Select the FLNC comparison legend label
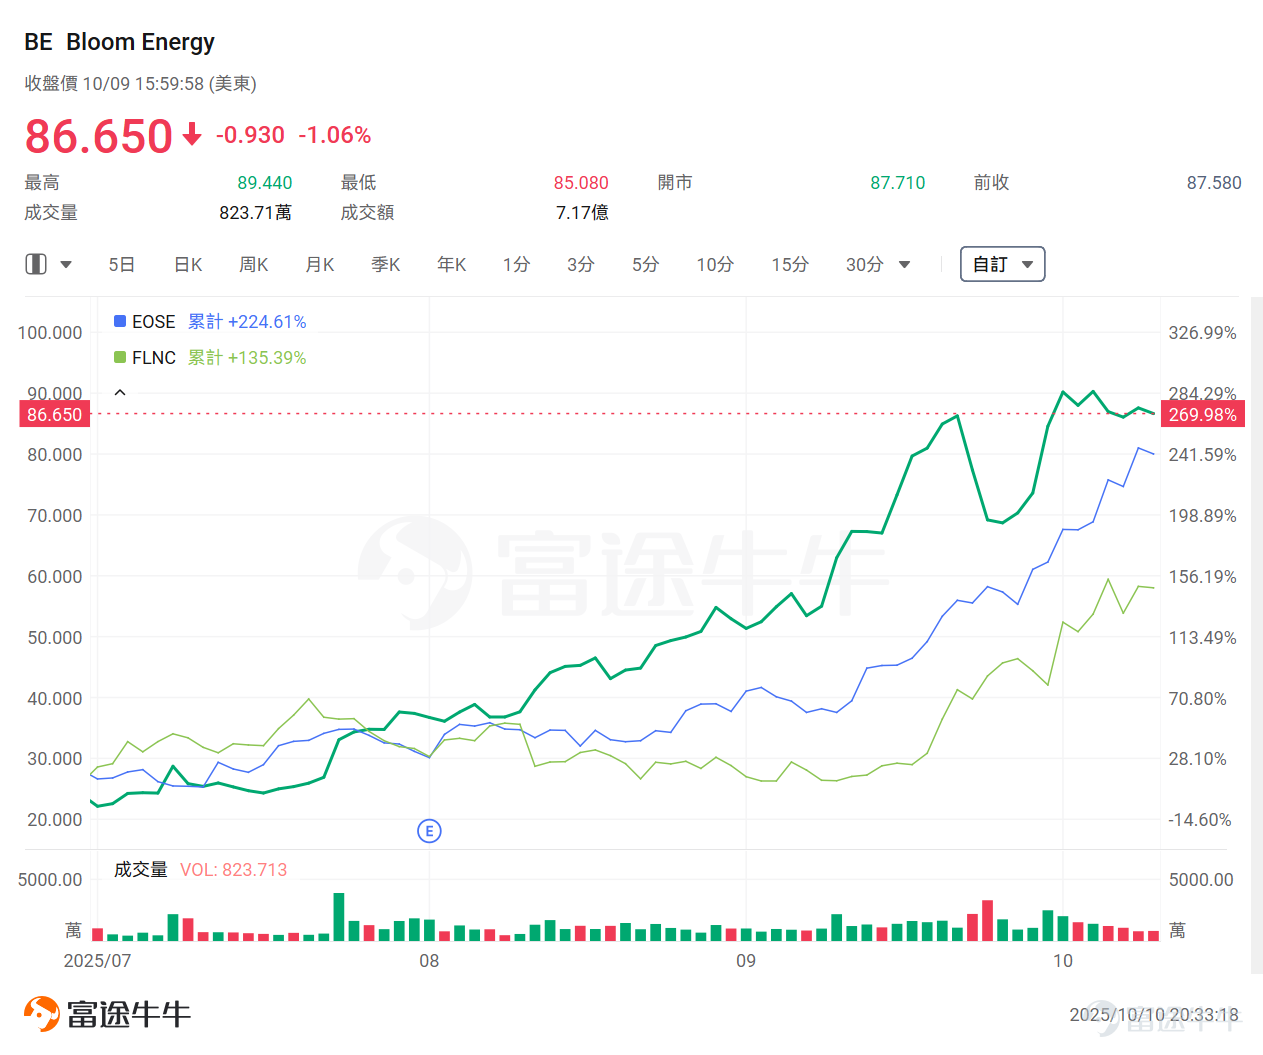The width and height of the screenshot is (1263, 1055). pyautogui.click(x=154, y=357)
